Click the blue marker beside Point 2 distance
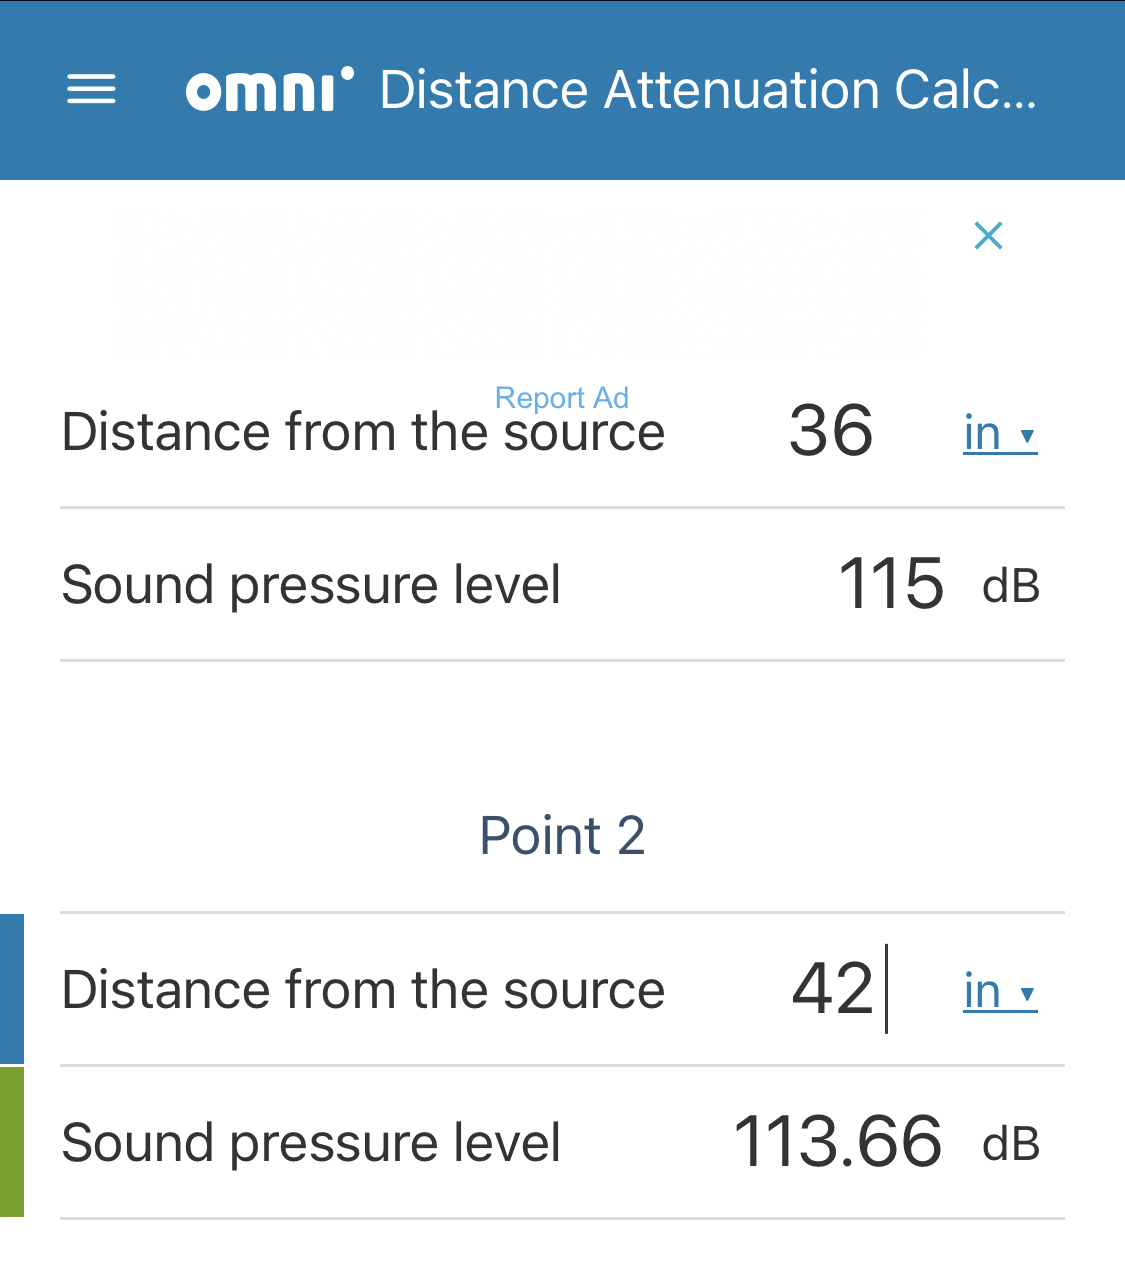This screenshot has height=1267, width=1125. [x=12, y=989]
